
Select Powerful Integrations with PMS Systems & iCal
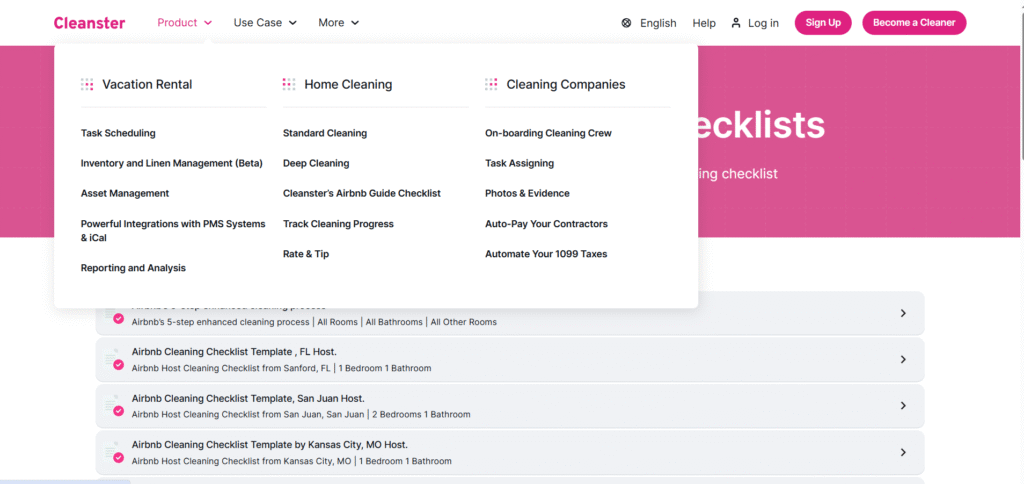(x=173, y=231)
